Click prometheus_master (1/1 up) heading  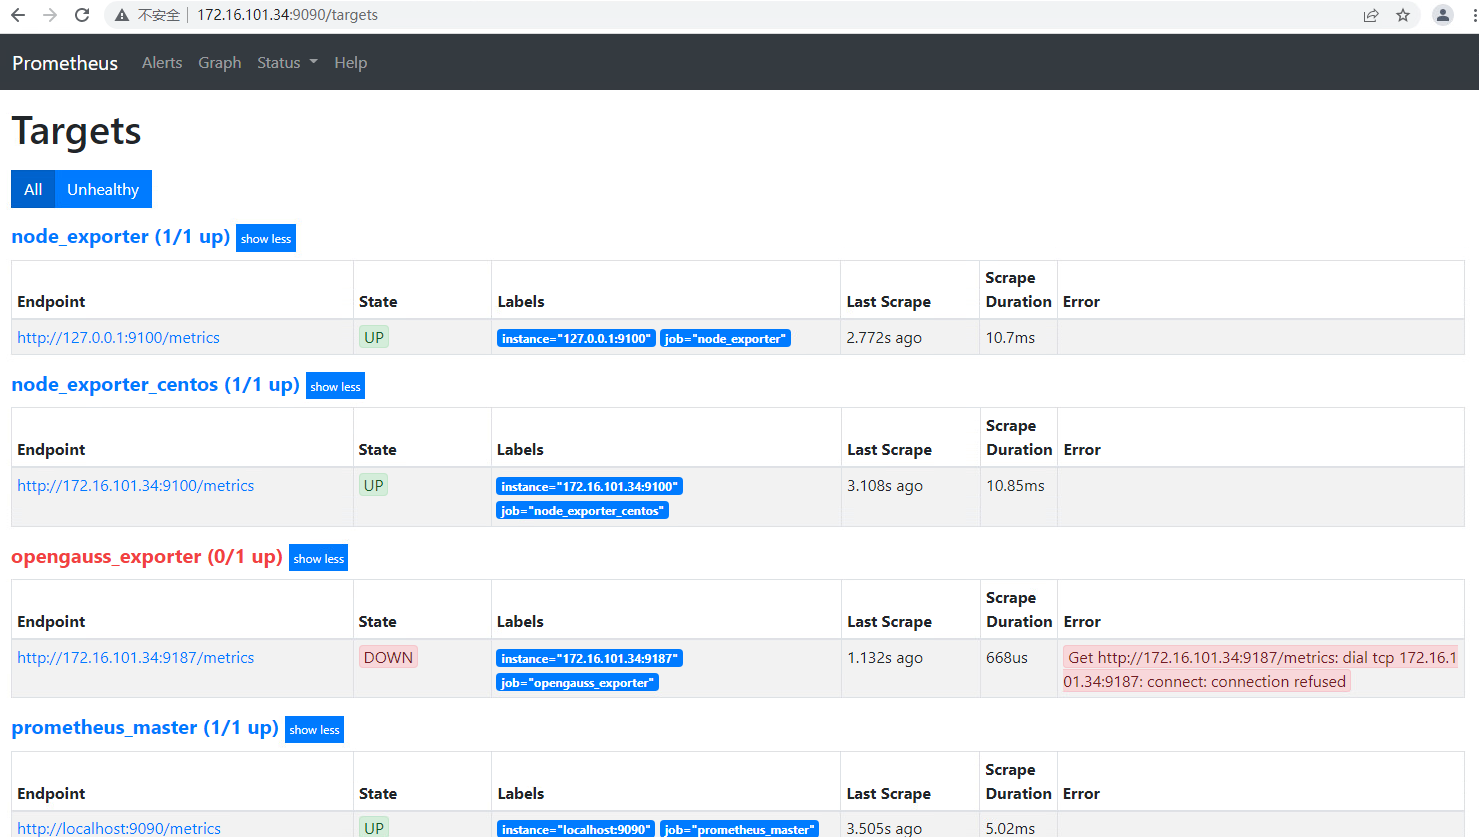pos(145,728)
